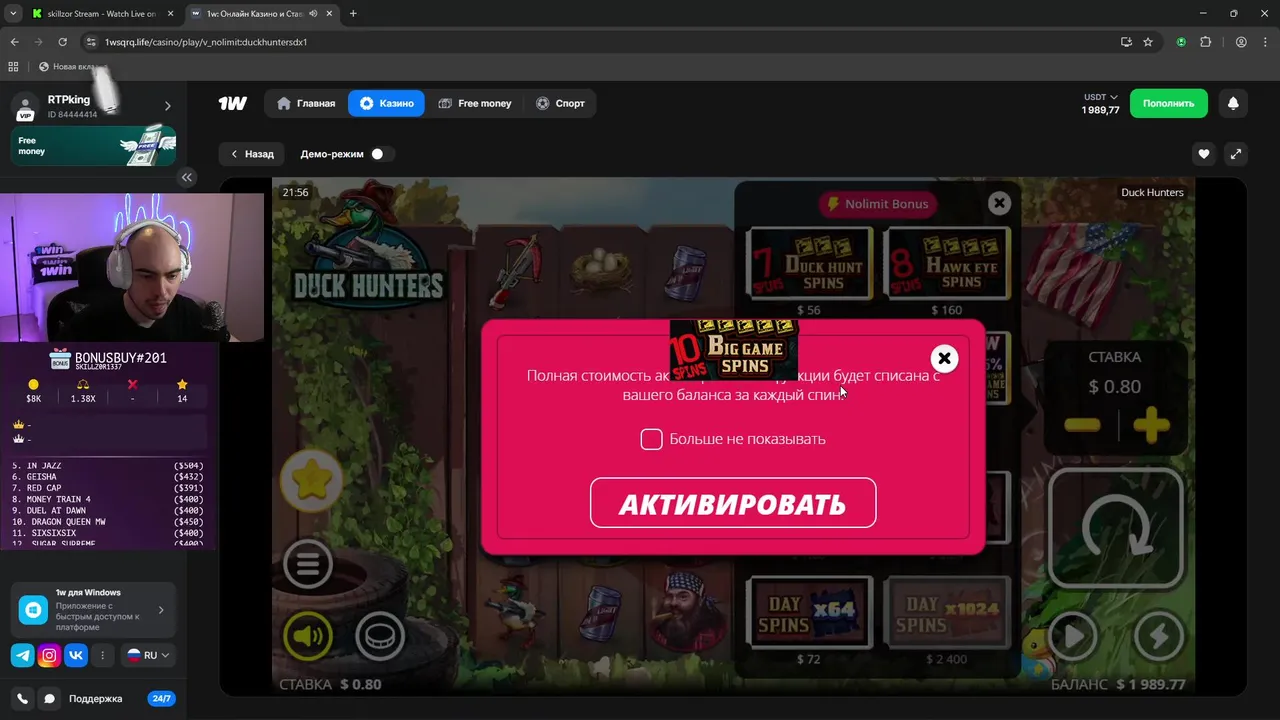The image size is (1280, 720).
Task: Open the Chrome profile avatar icon
Action: [1241, 42]
